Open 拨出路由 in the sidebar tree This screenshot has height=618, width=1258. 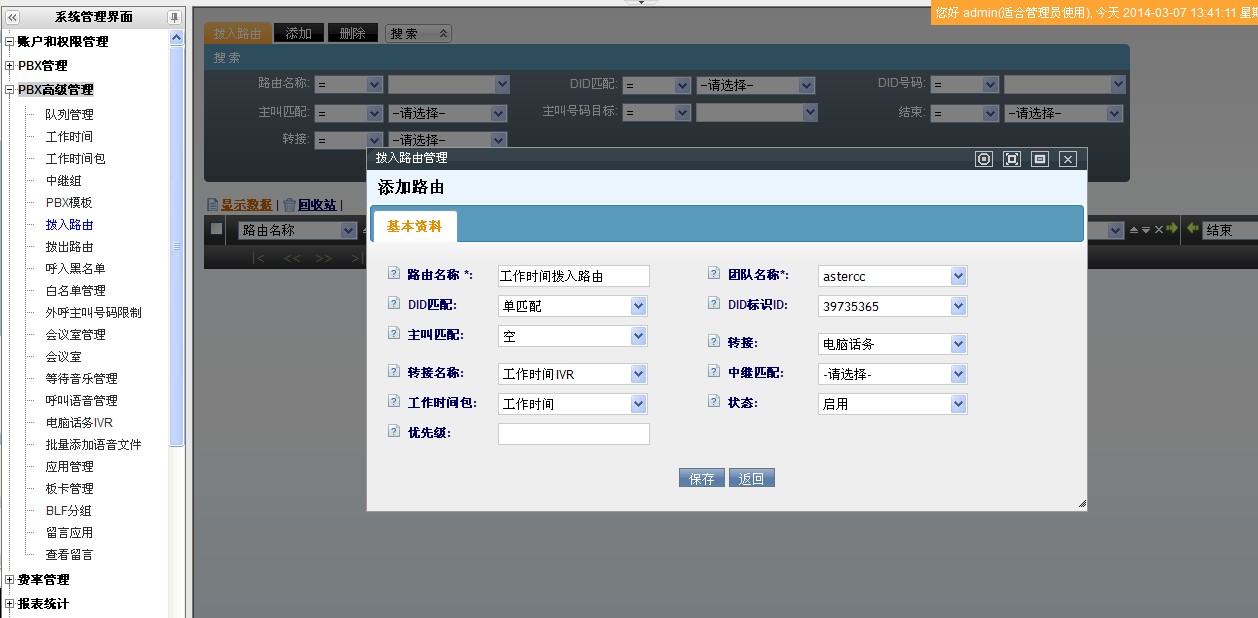(x=69, y=247)
